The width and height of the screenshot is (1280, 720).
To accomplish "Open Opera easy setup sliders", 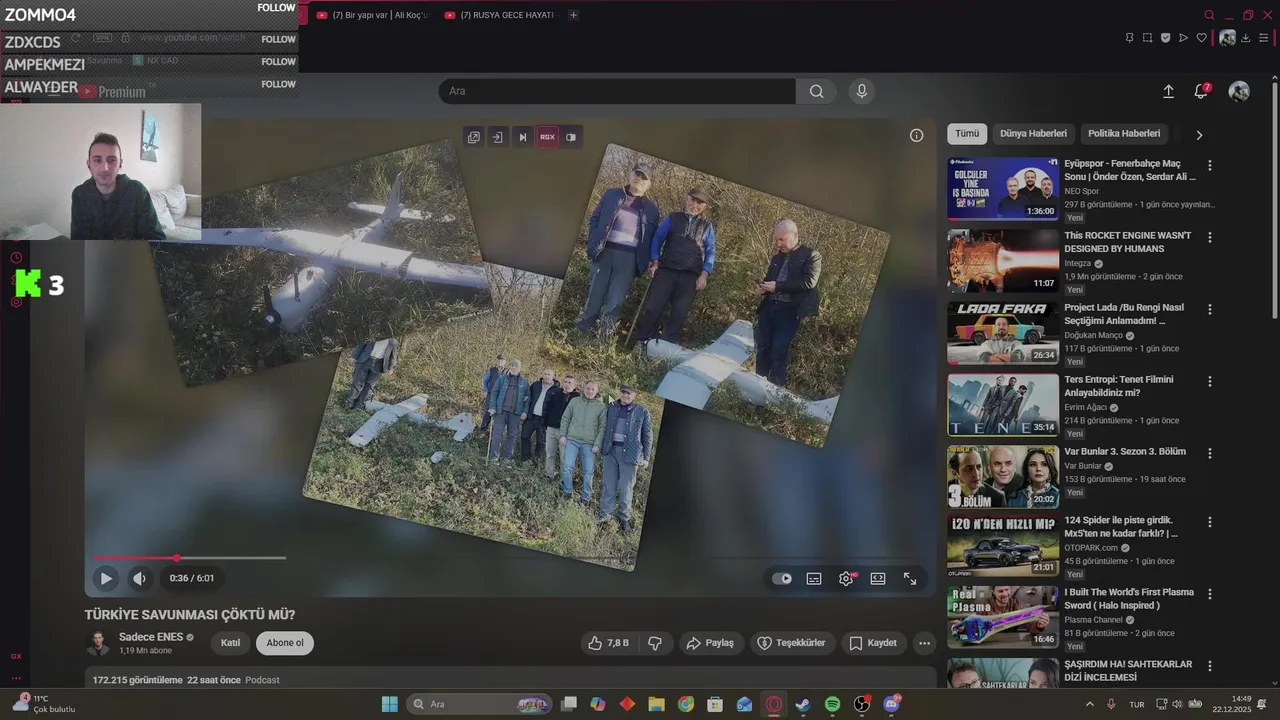I will pyautogui.click(x=1264, y=38).
